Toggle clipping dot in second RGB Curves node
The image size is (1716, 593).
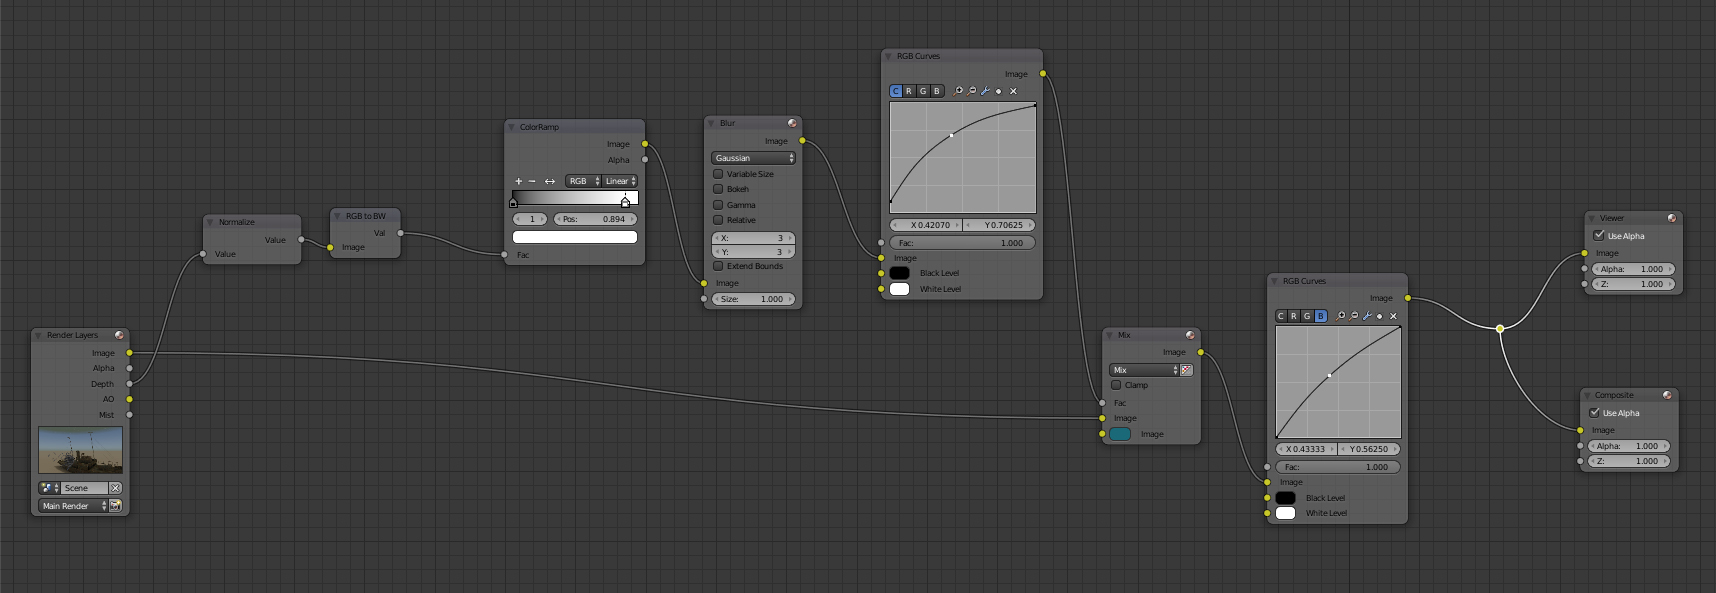click(1379, 316)
